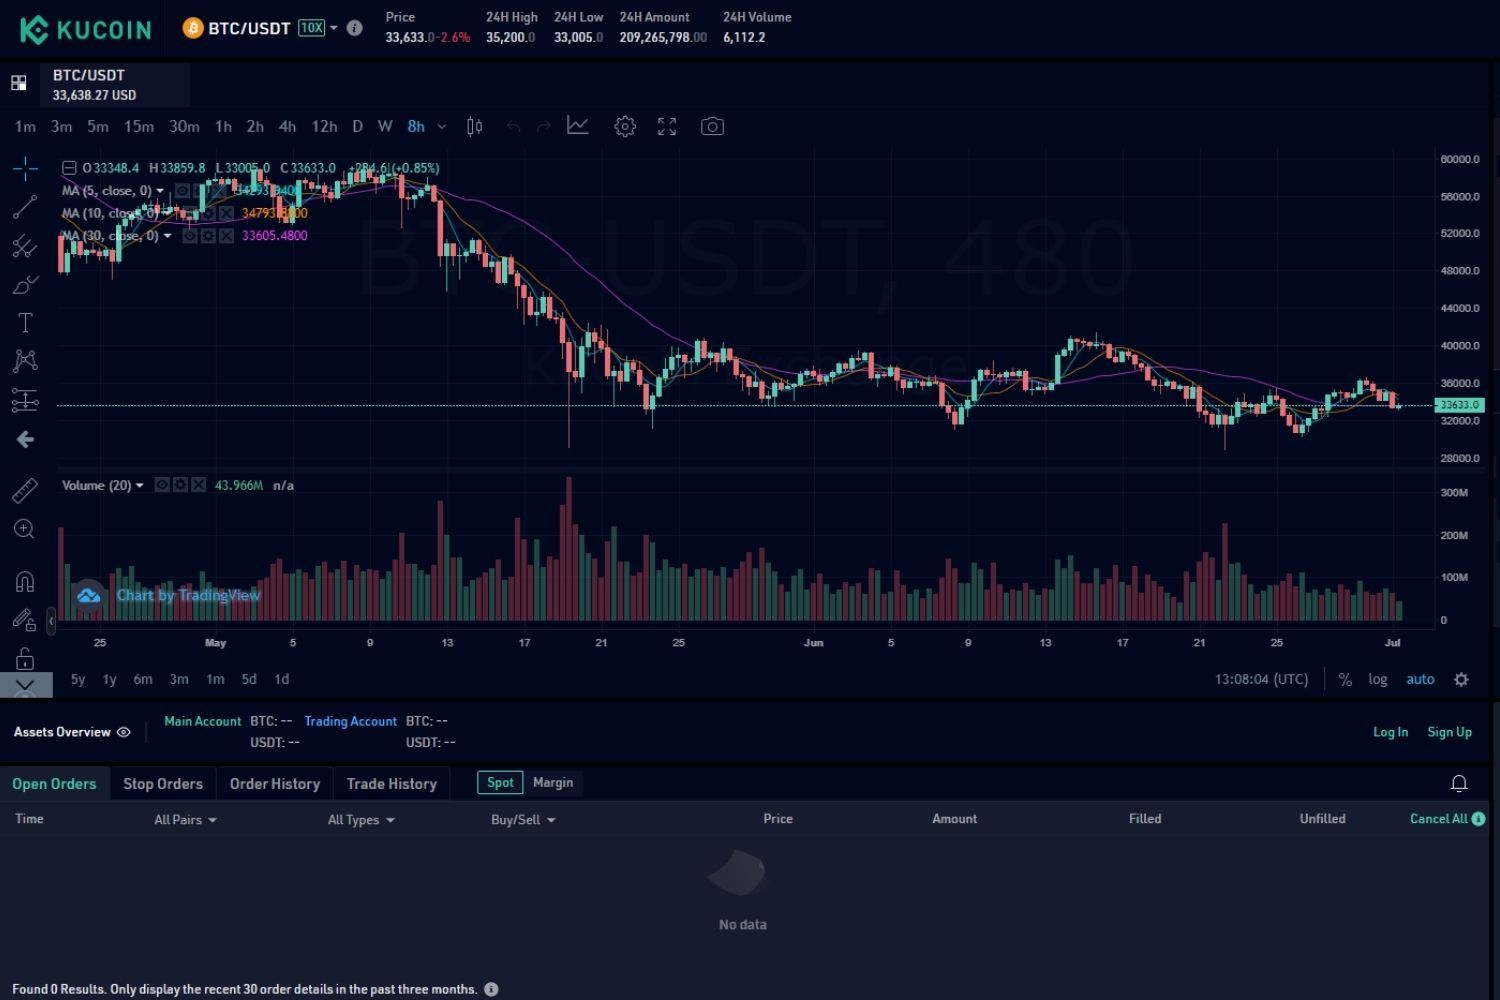Expand the All Pairs filter dropdown
1500x1000 pixels.
[185, 820]
